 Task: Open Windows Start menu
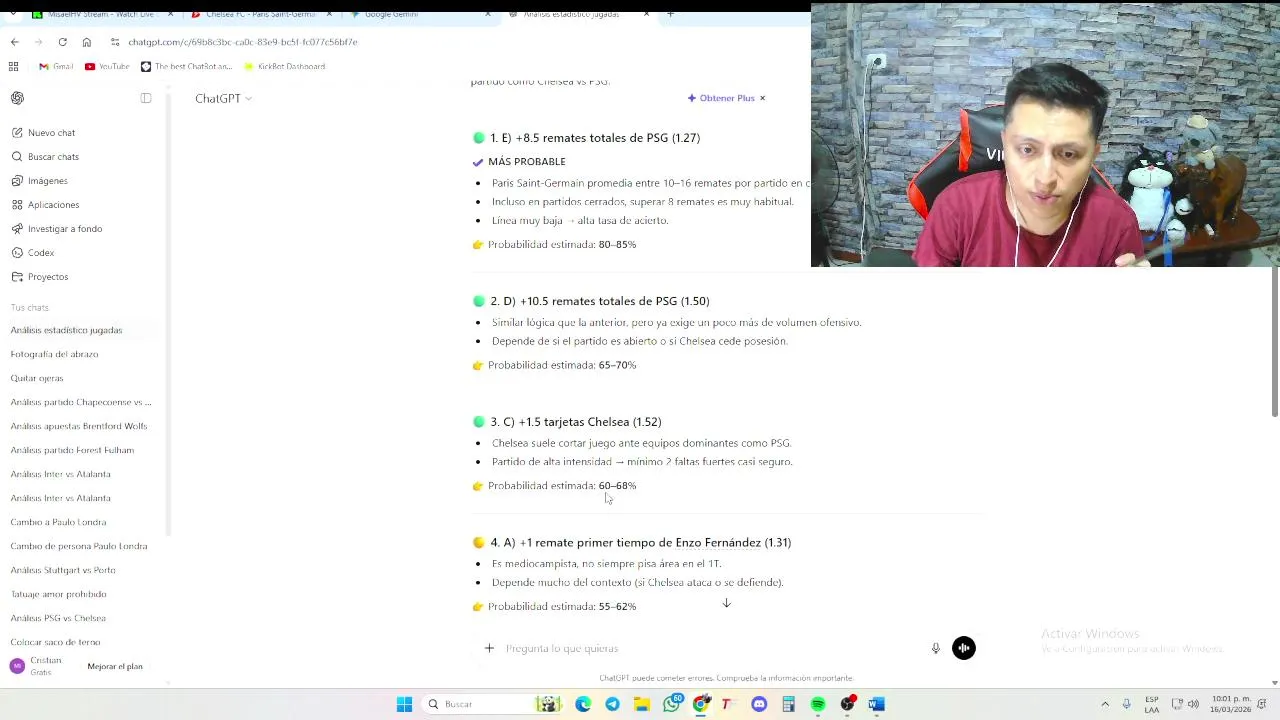404,704
